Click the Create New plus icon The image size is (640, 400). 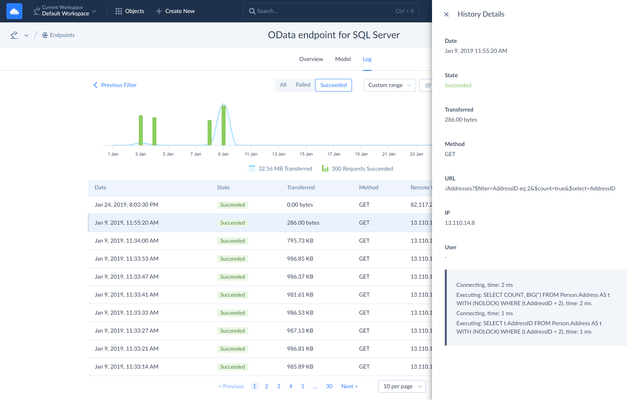pyautogui.click(x=159, y=11)
